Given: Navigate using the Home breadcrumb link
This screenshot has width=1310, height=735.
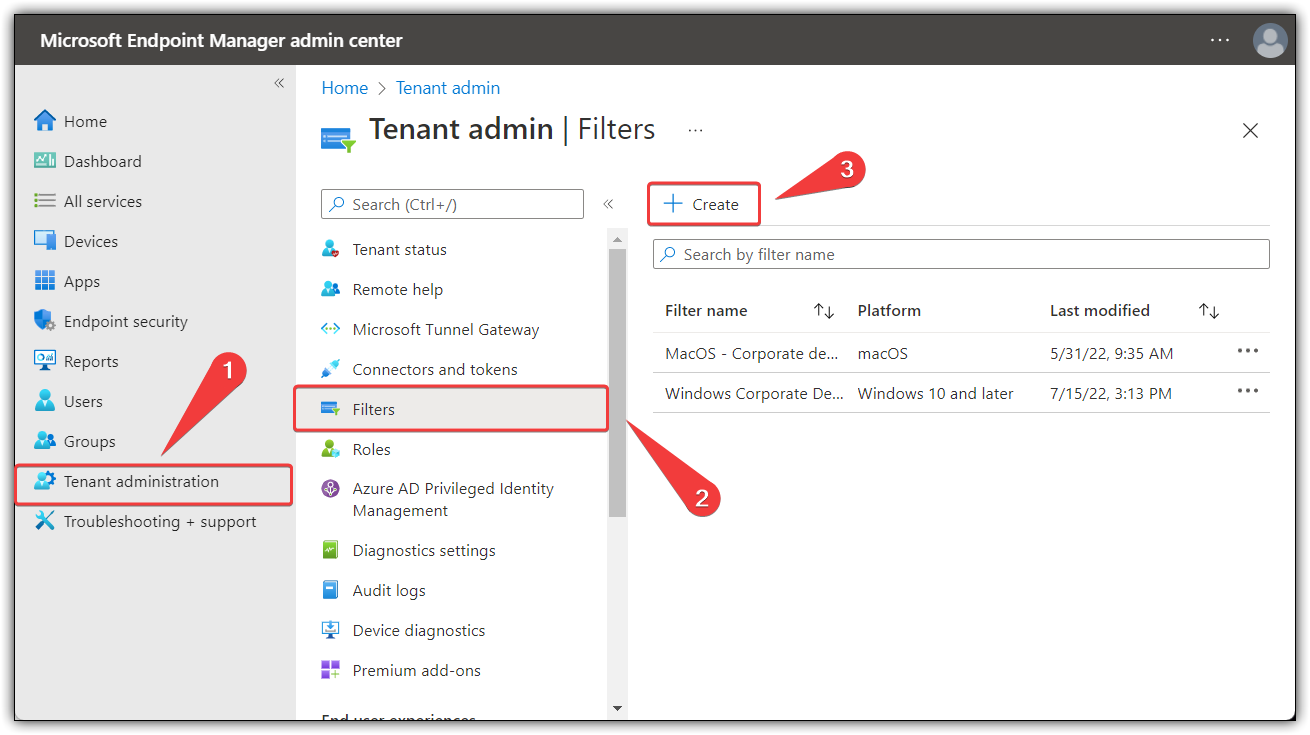Looking at the screenshot, I should 344,87.
